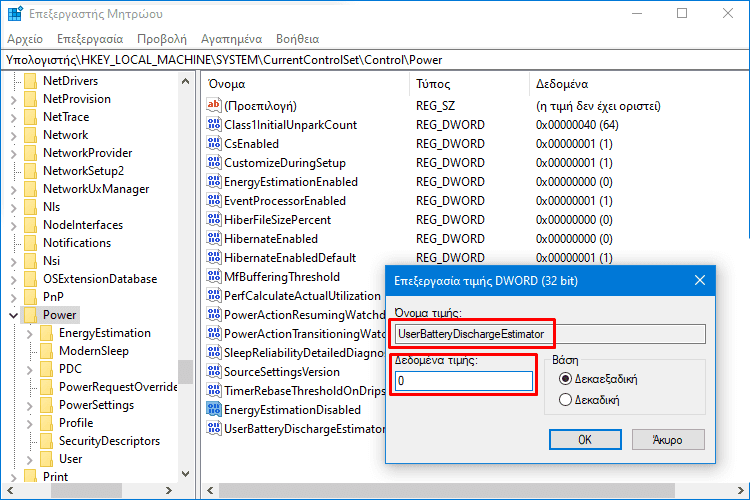Select the SleepReliabilityDetailedDiagnostics DWORD icon
This screenshot has width=750, height=500.
tap(214, 353)
